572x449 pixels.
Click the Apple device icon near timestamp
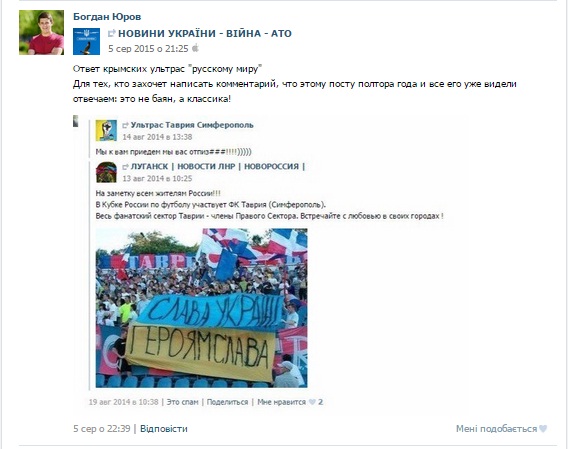(196, 48)
